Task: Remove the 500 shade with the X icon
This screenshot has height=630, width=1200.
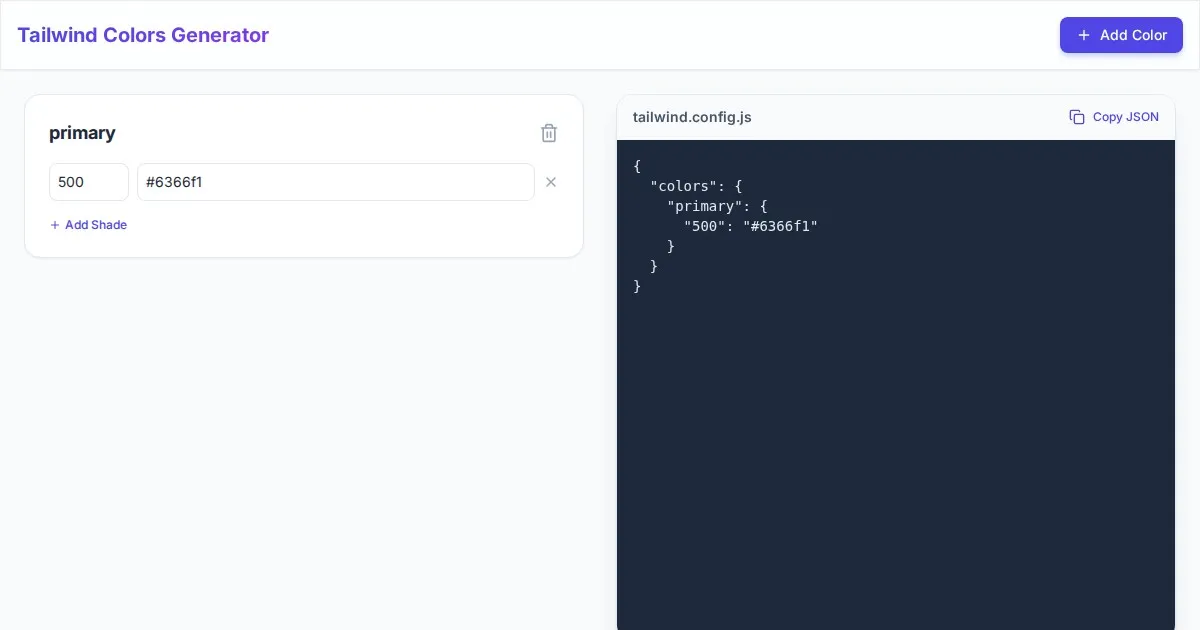Action: tap(550, 182)
